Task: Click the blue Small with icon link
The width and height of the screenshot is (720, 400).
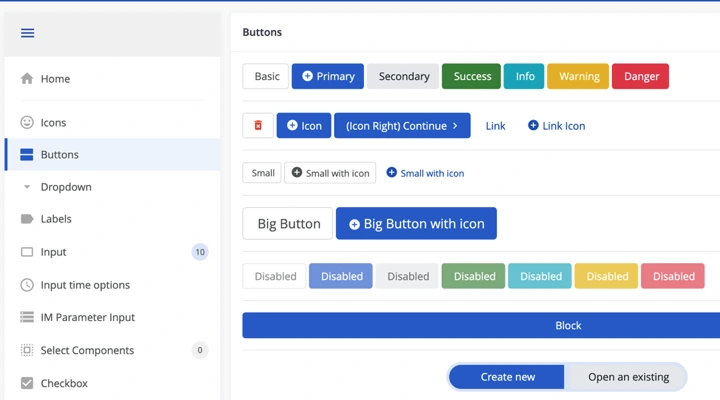Action: click(x=425, y=173)
